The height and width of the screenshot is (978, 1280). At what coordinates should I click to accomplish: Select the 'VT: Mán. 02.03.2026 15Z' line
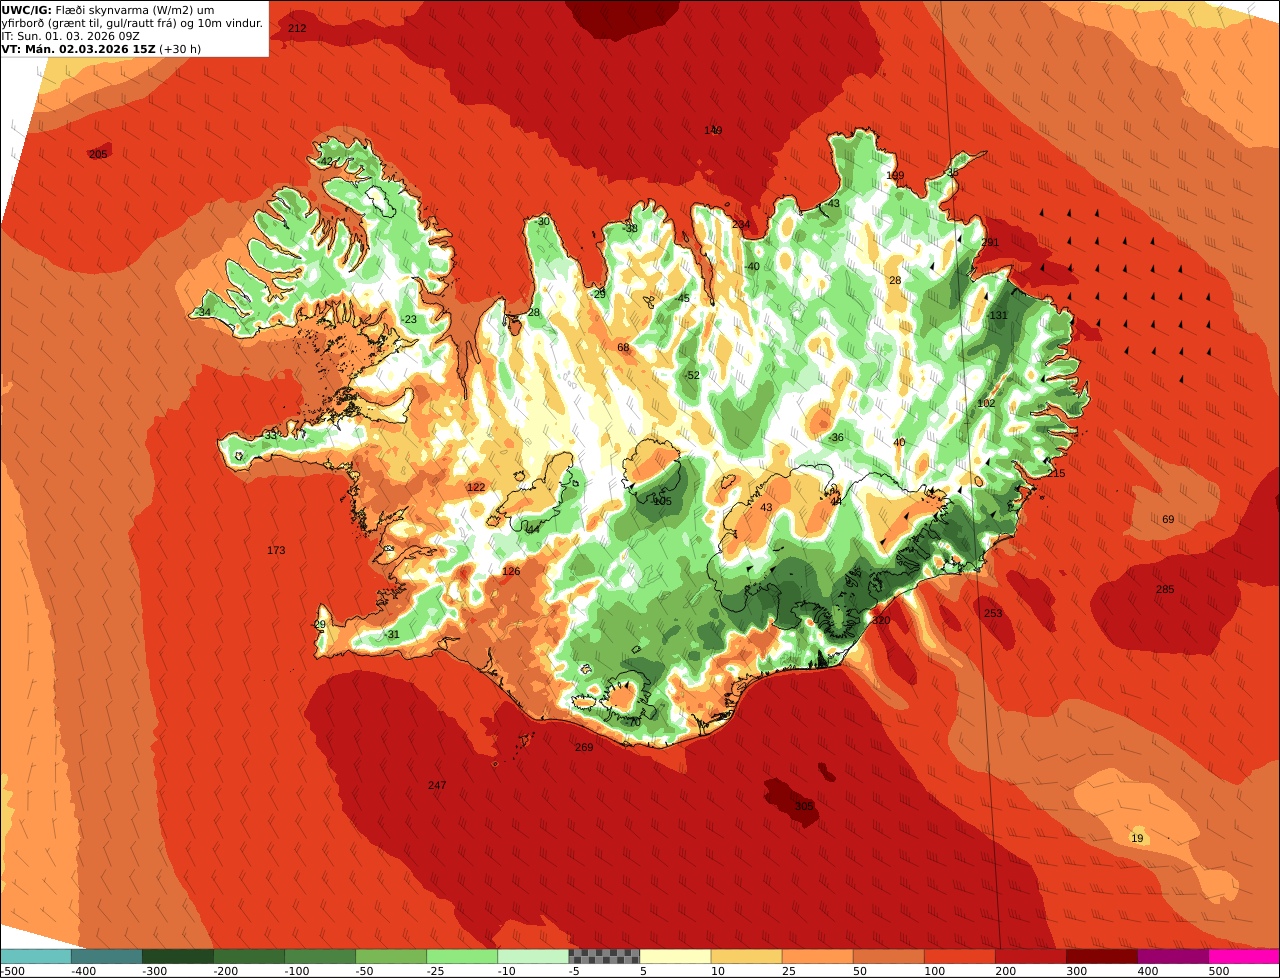coord(78,48)
